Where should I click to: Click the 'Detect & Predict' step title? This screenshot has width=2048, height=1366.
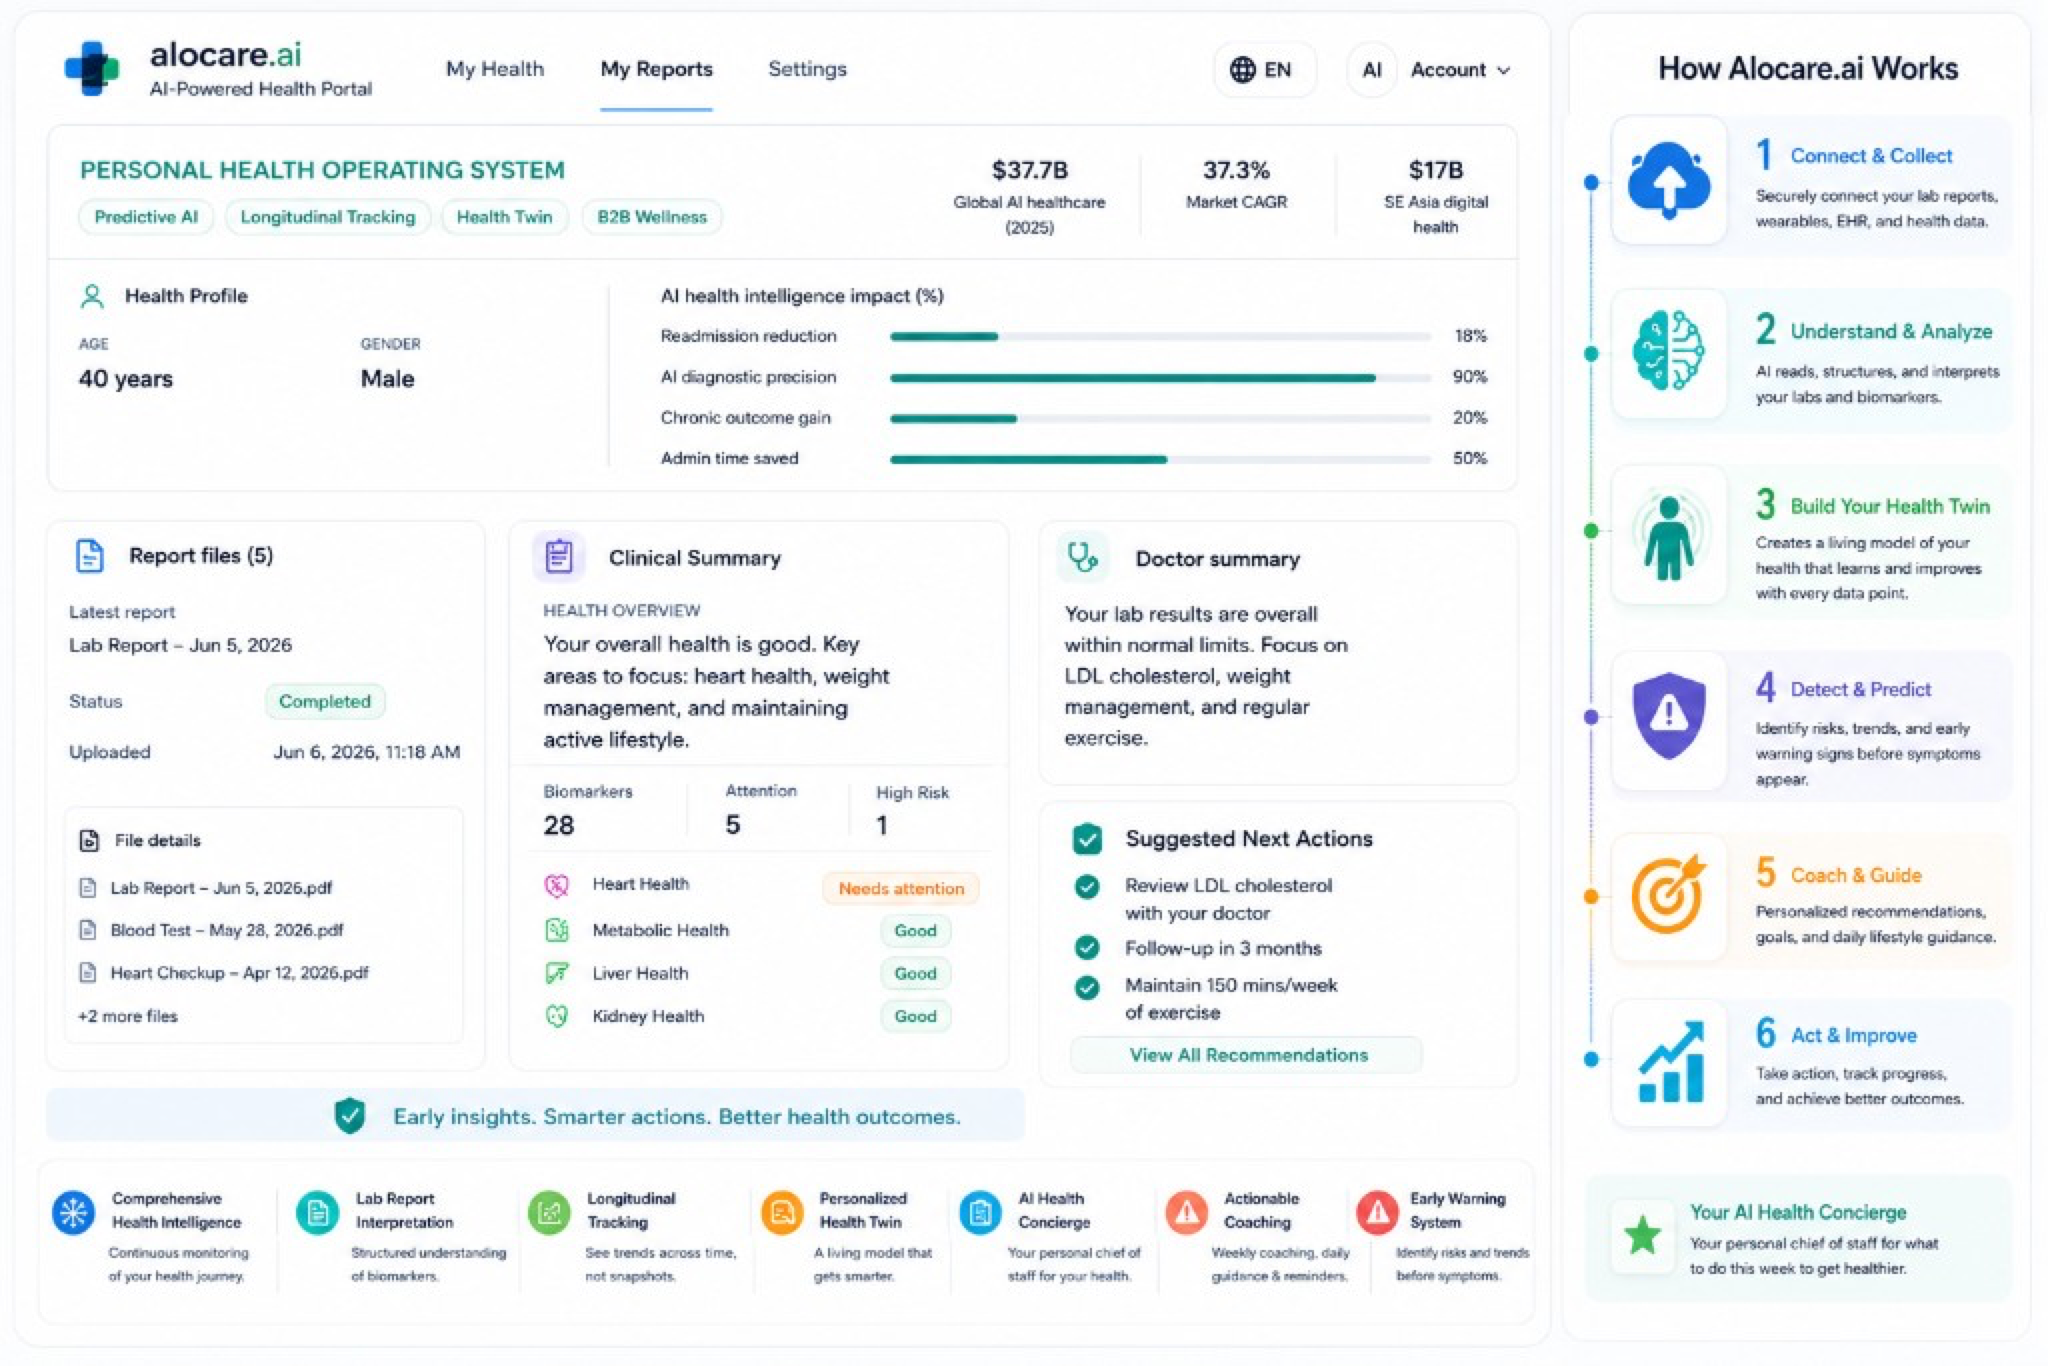click(x=1860, y=689)
